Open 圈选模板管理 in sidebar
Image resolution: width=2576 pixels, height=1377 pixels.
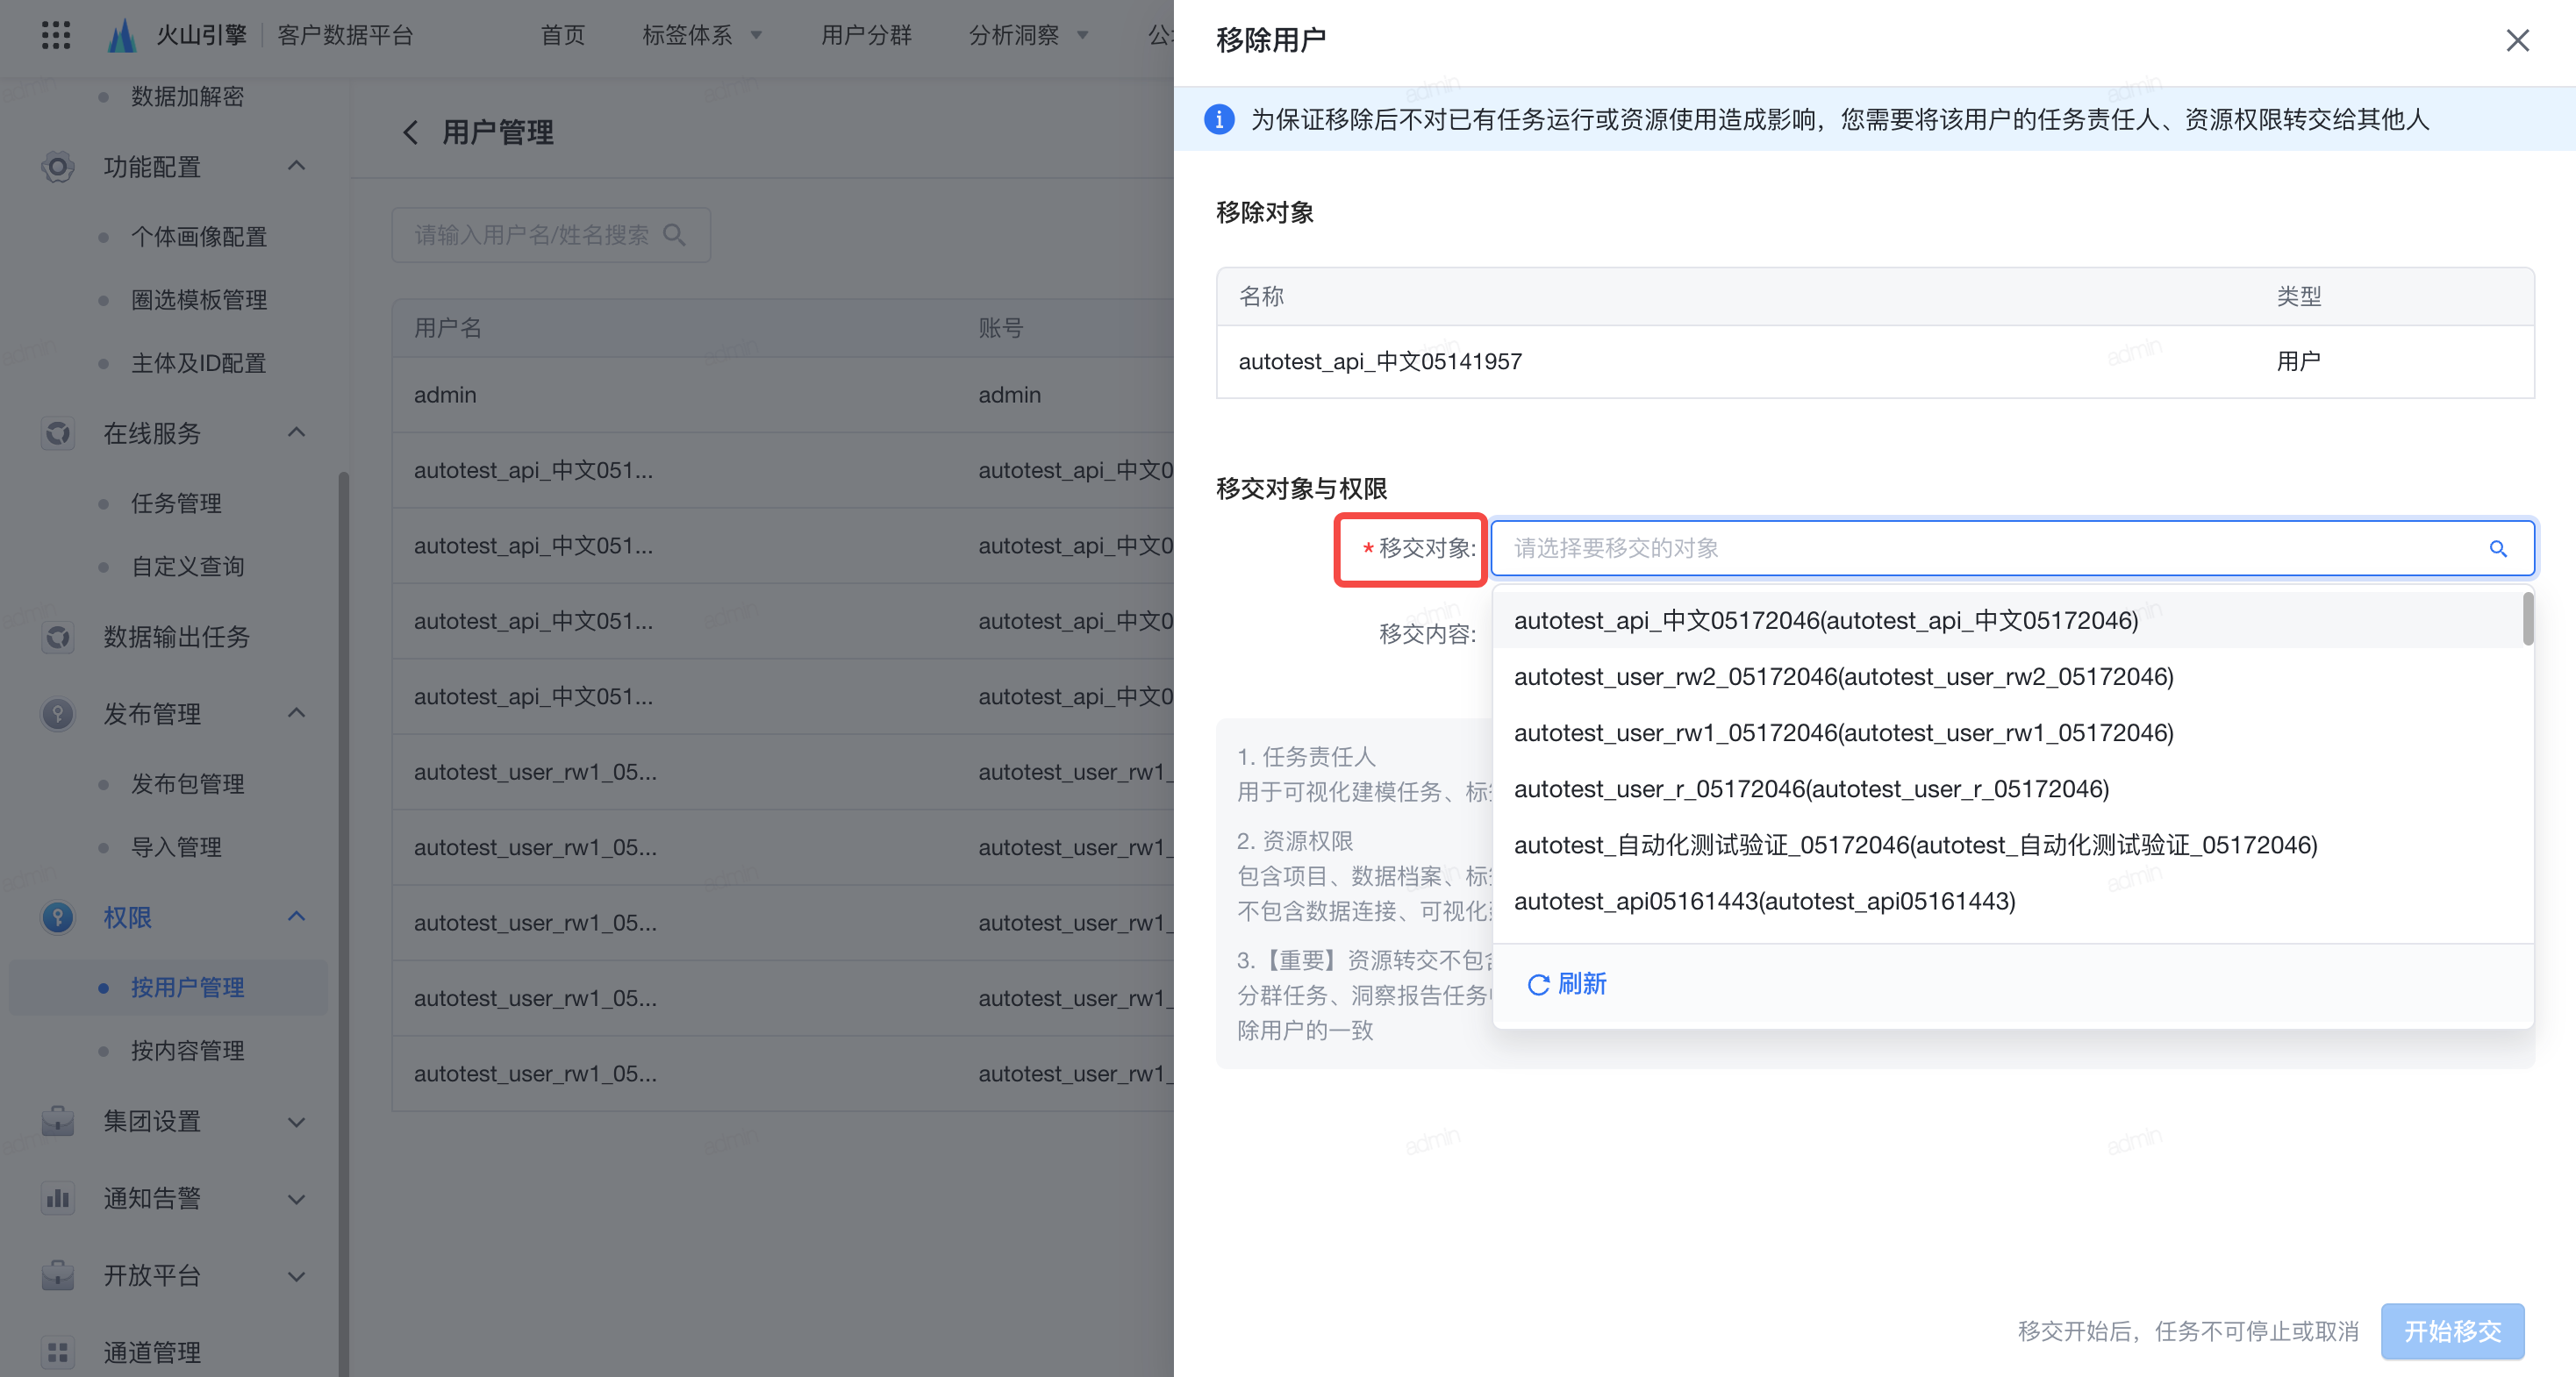point(199,300)
